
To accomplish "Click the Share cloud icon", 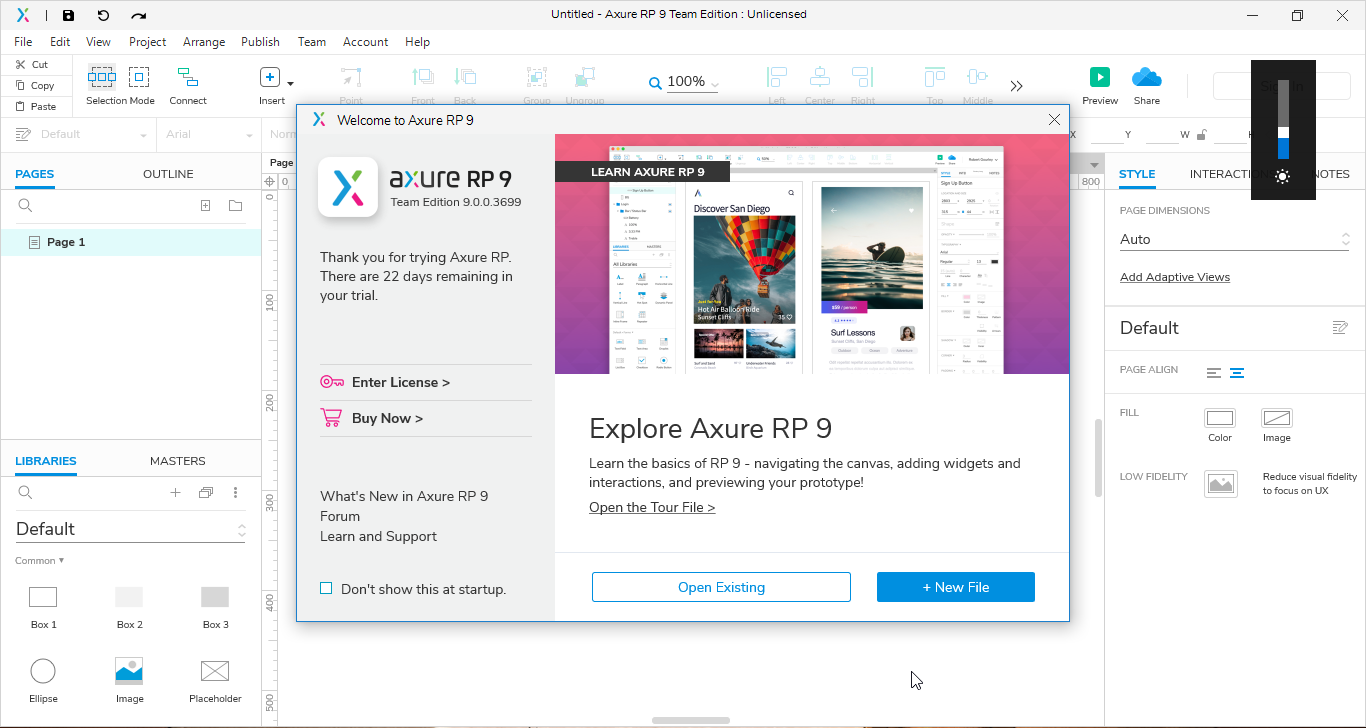I will click(1147, 77).
